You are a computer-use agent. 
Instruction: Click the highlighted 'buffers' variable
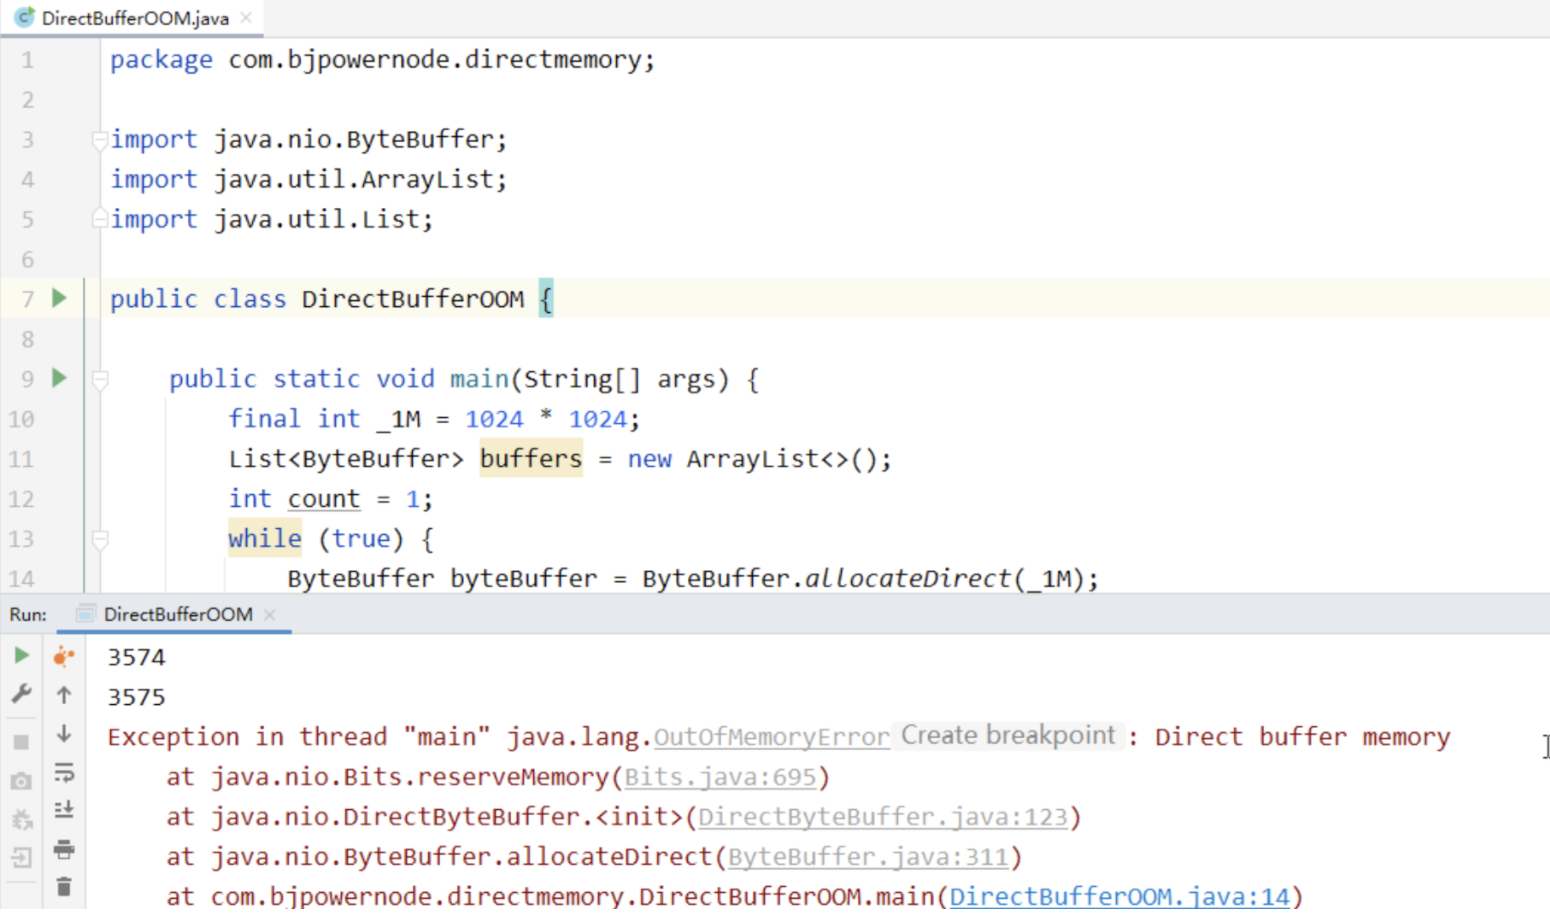(531, 459)
